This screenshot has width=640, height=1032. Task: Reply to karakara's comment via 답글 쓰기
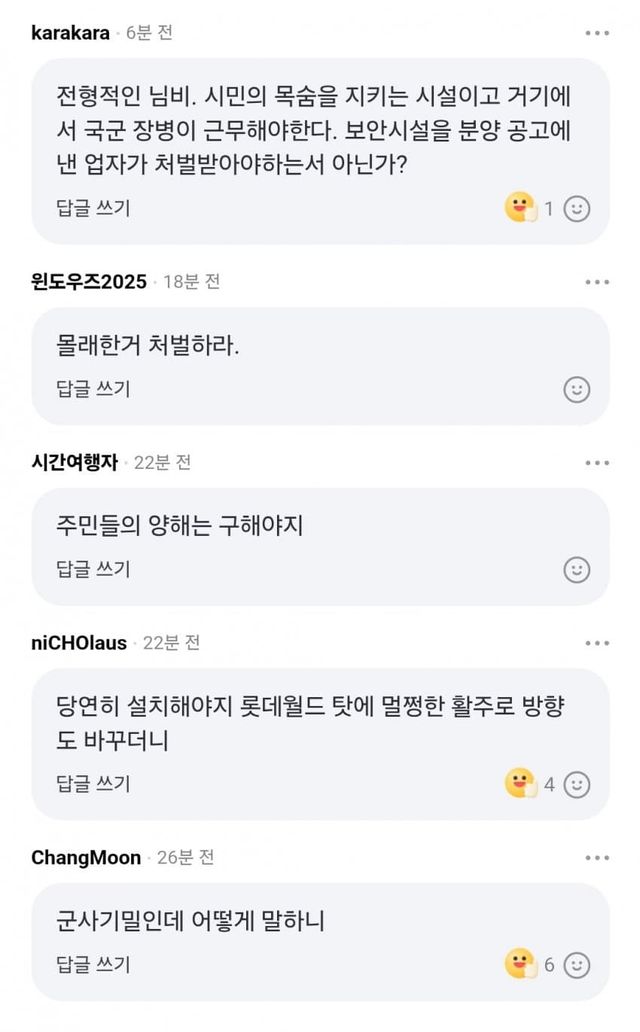pyautogui.click(x=93, y=209)
